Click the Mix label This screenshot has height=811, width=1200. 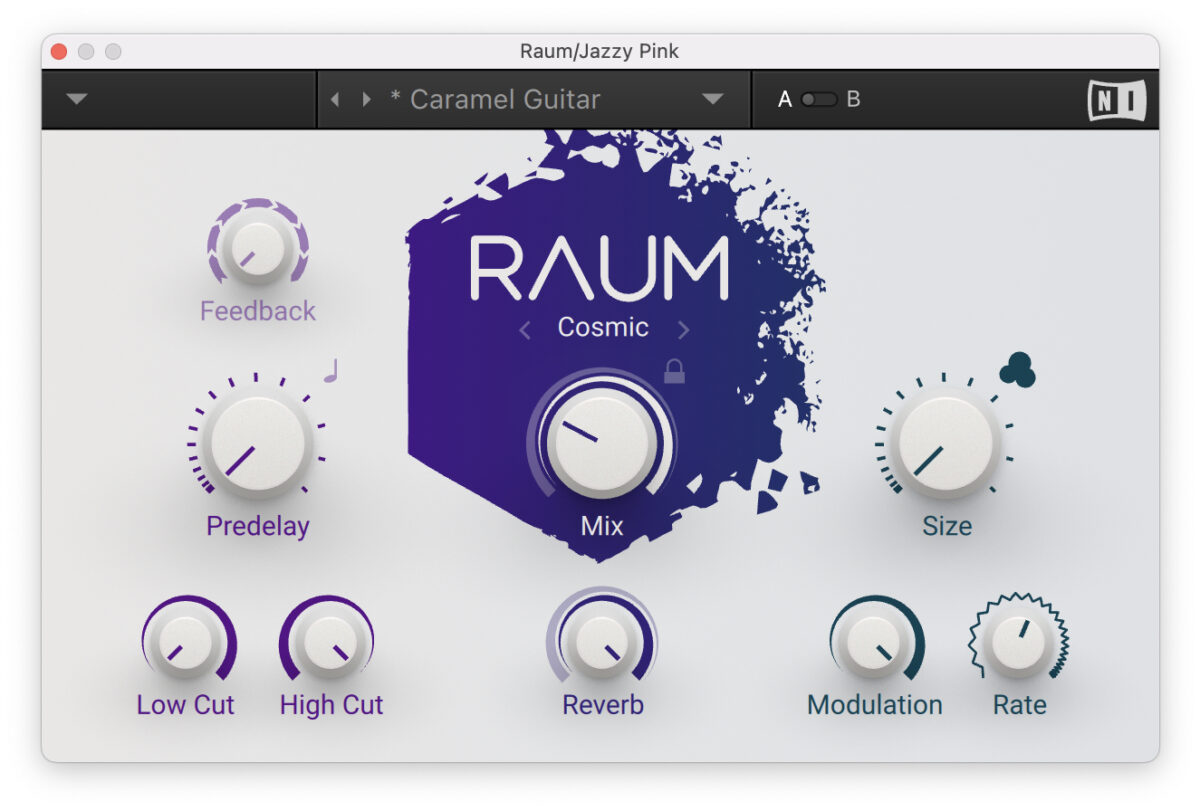tap(602, 526)
